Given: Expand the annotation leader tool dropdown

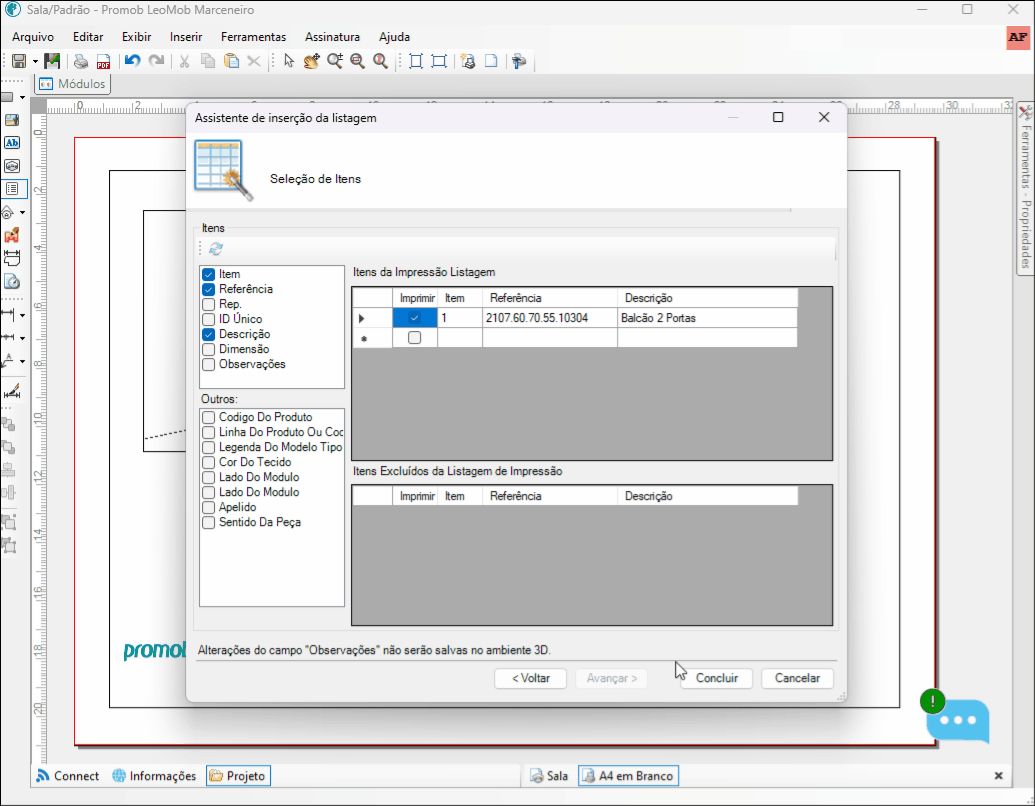Looking at the screenshot, I should point(22,362).
